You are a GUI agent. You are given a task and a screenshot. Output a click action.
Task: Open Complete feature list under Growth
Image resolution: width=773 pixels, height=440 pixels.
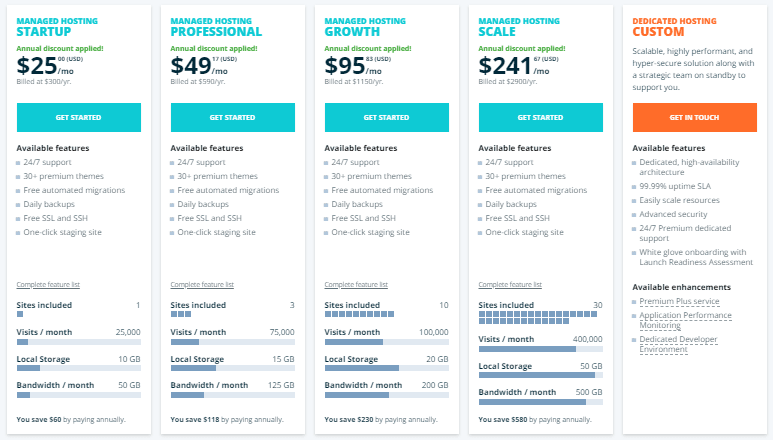tap(356, 284)
